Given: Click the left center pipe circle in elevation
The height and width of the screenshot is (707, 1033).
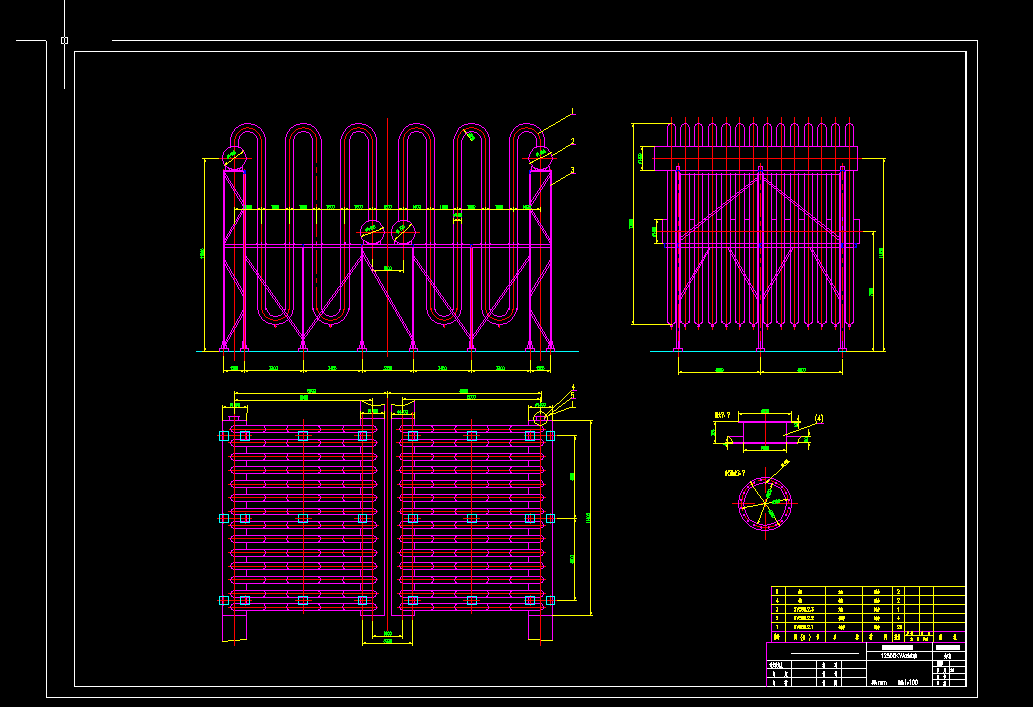Looking at the screenshot, I should tap(371, 232).
